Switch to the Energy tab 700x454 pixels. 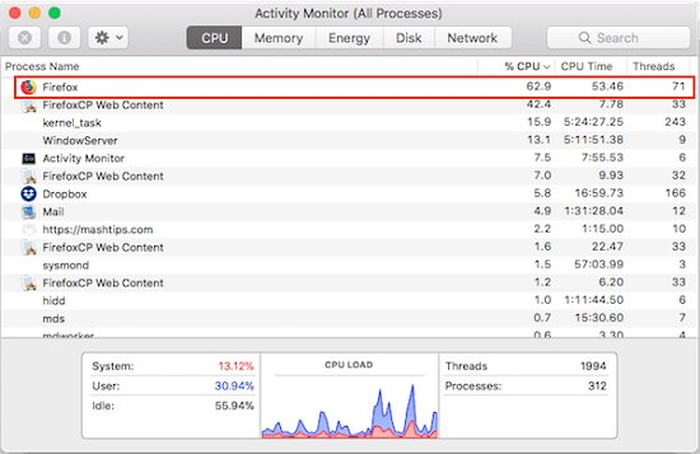coord(350,38)
